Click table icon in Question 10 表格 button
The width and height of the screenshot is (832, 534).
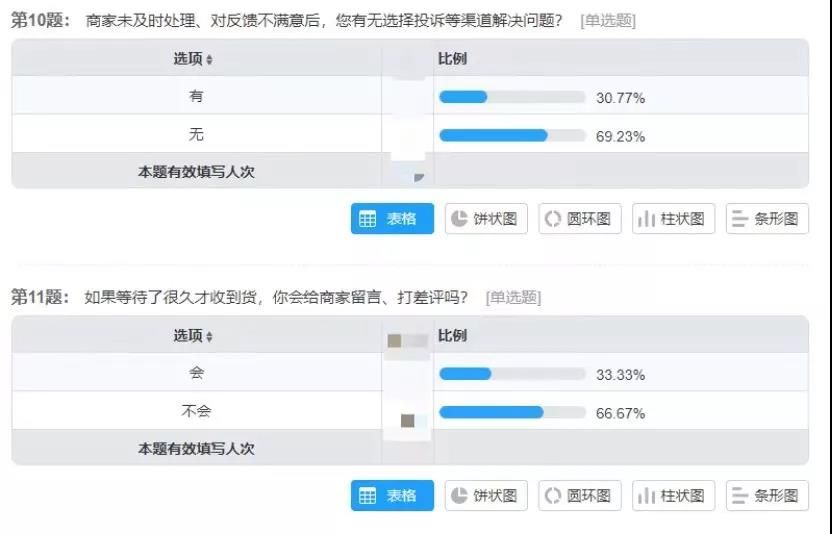pyautogui.click(x=368, y=219)
